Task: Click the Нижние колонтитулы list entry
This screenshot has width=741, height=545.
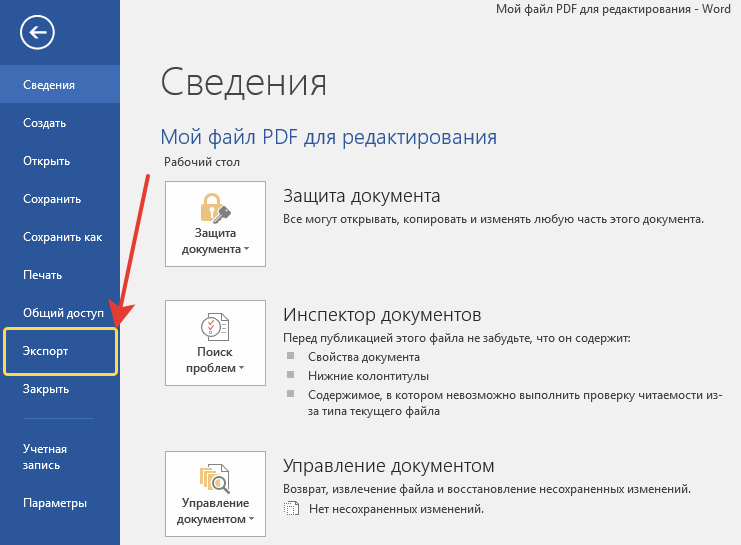Action: (368, 376)
